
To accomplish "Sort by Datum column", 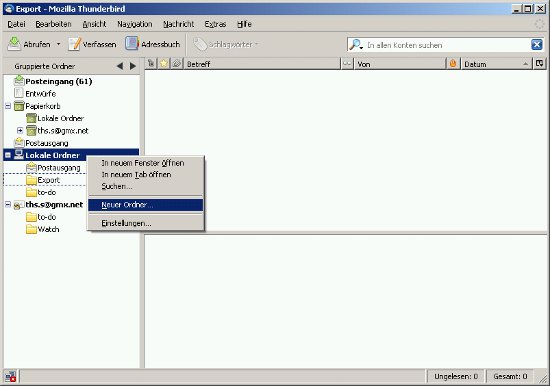I will tap(496, 64).
